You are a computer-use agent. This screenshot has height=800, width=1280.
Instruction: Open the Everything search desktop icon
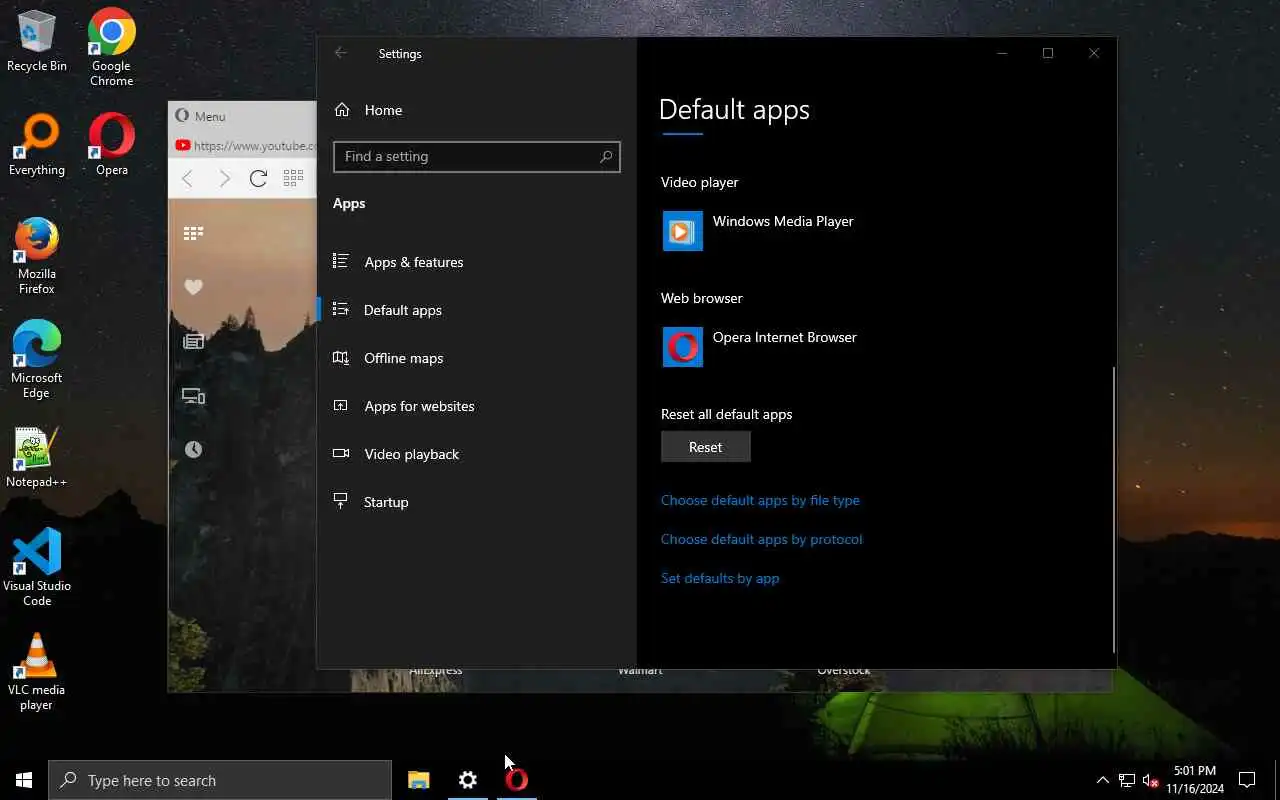point(37,146)
